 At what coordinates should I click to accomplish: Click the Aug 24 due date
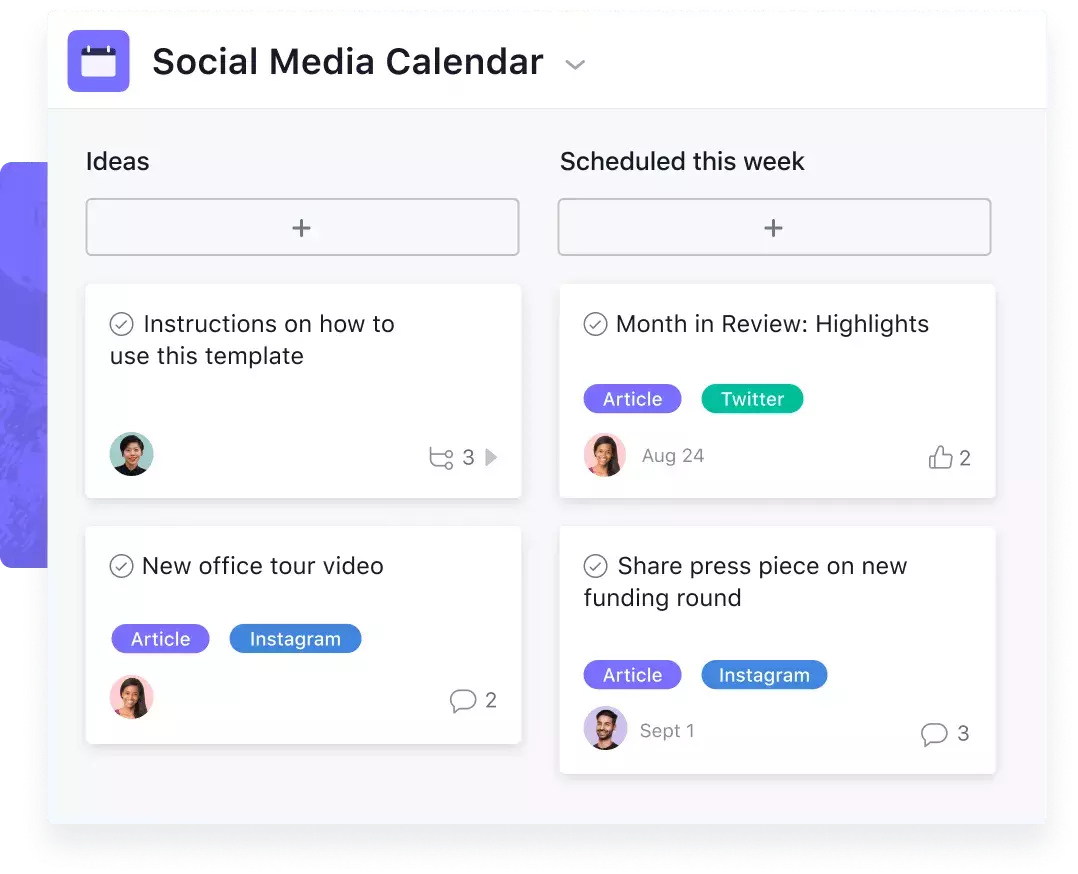pyautogui.click(x=672, y=456)
